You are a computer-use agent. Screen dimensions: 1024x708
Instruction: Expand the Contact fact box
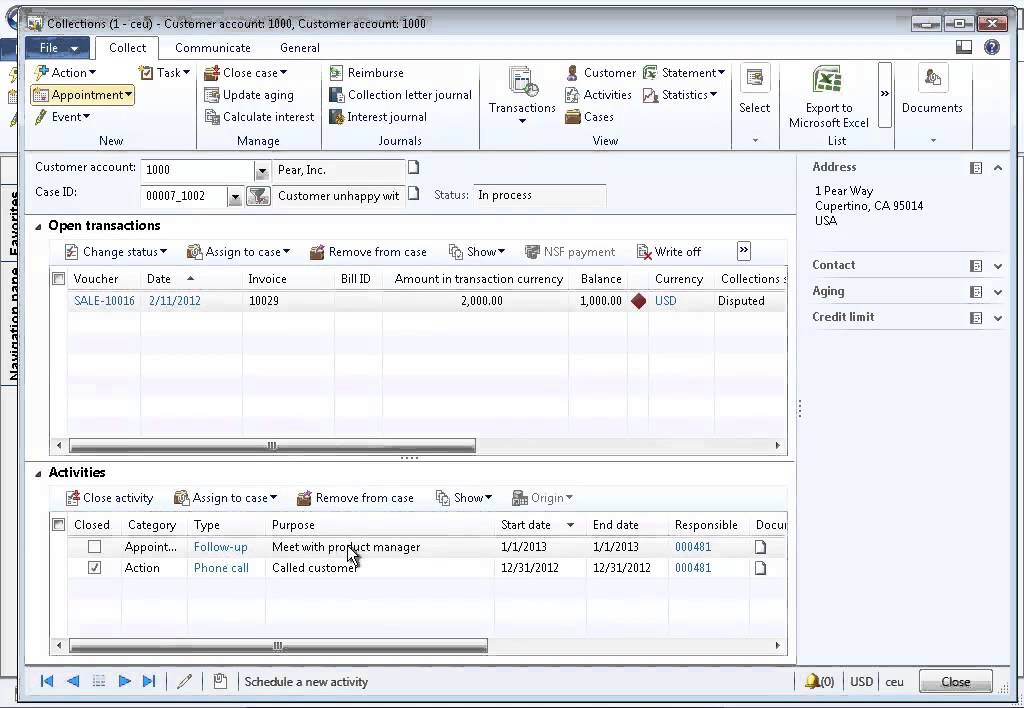coord(998,266)
